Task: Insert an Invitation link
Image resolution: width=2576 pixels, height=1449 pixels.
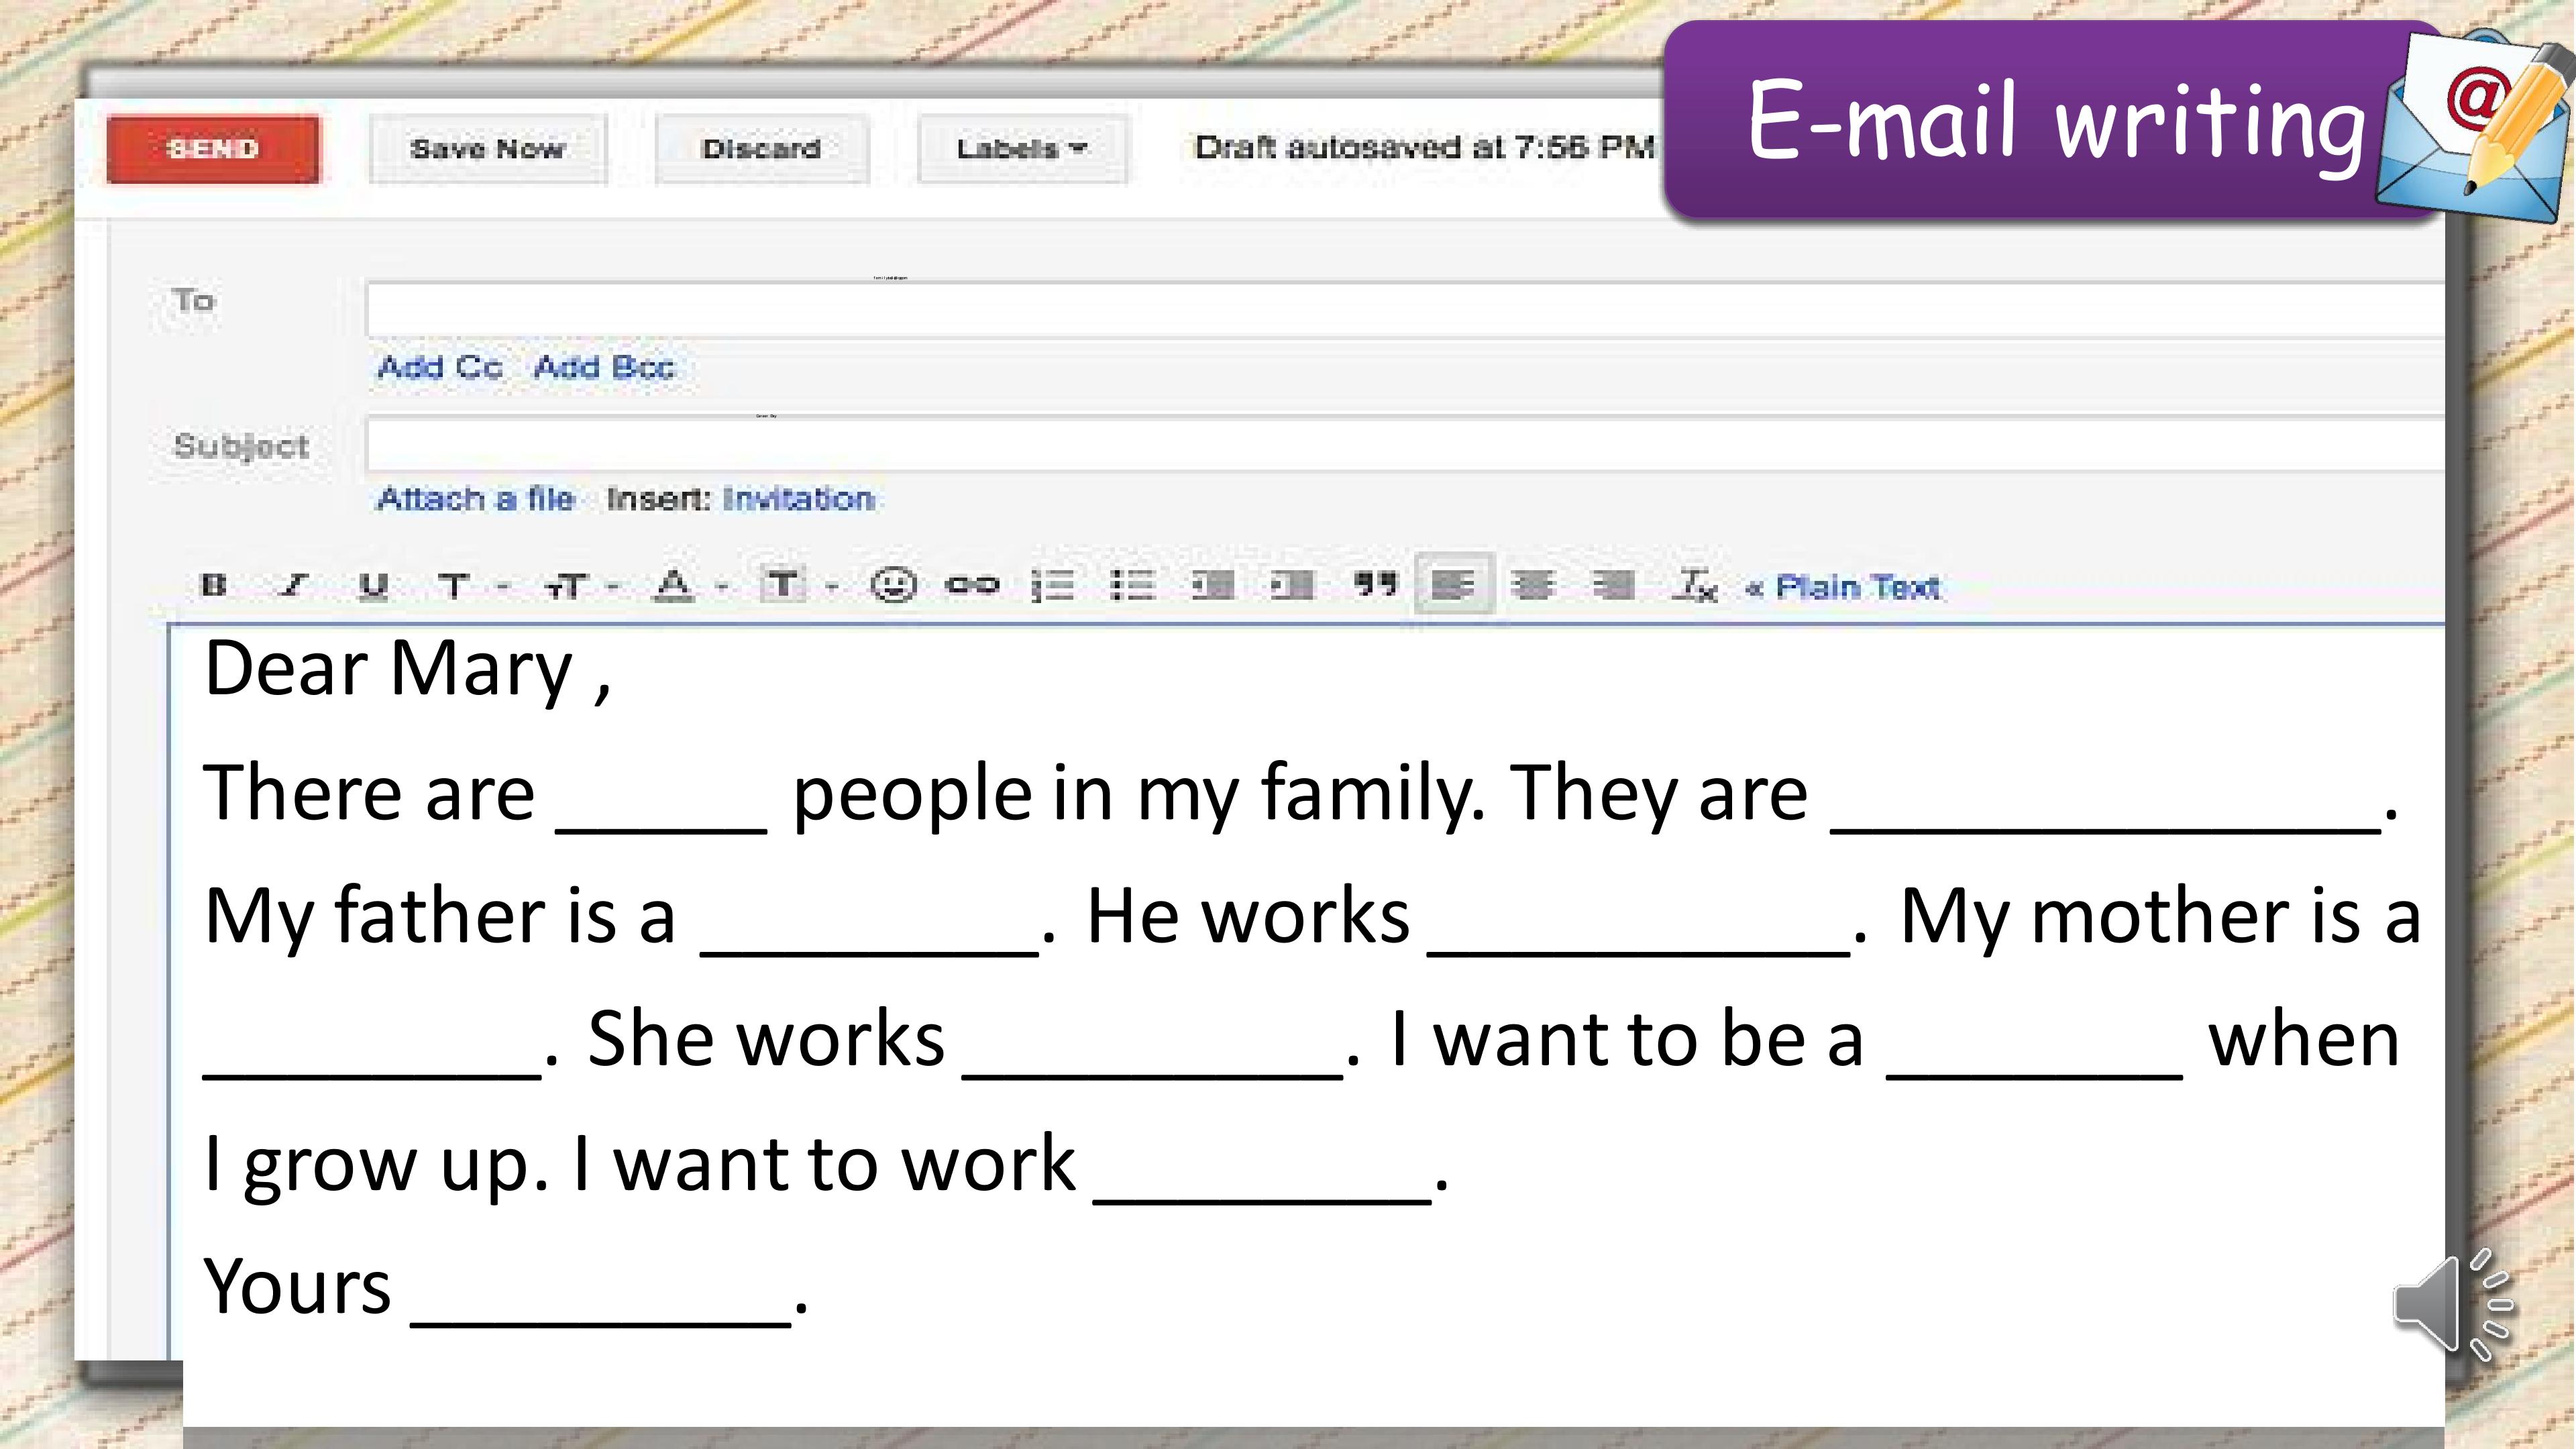Action: click(x=798, y=498)
